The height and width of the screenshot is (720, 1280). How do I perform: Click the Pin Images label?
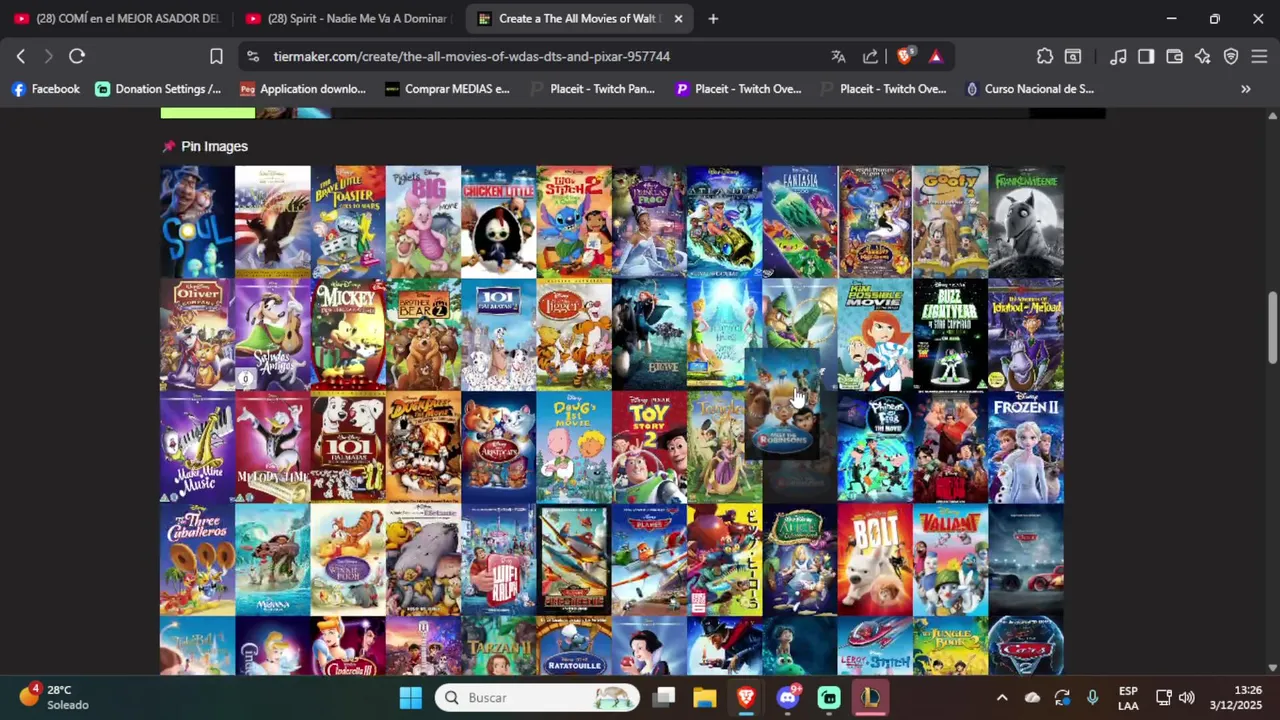(x=214, y=146)
